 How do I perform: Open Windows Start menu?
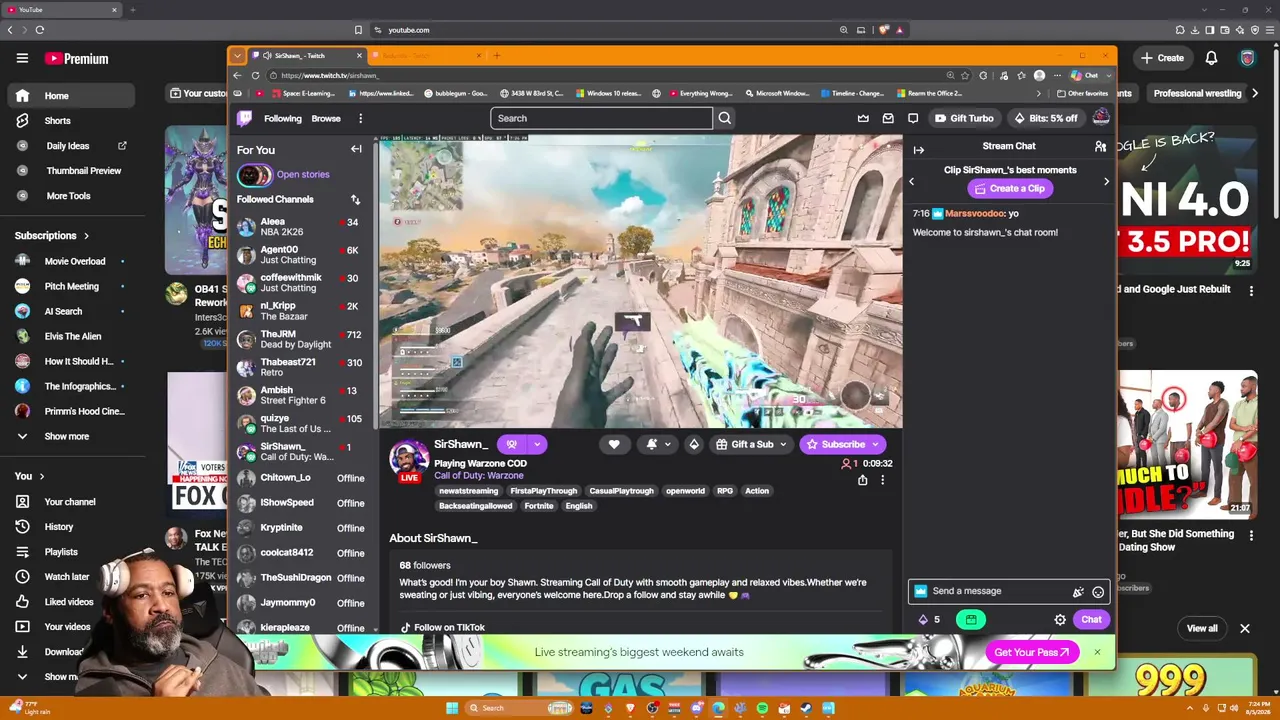(452, 708)
